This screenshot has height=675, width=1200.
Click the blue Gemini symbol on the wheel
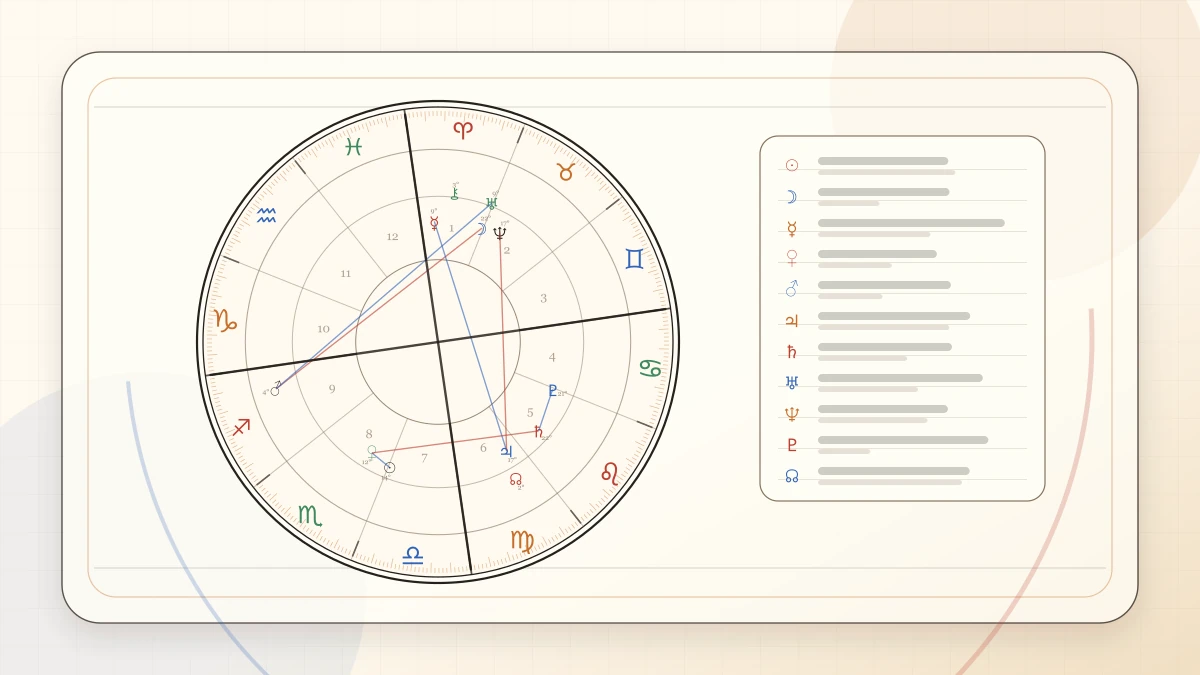point(634,259)
